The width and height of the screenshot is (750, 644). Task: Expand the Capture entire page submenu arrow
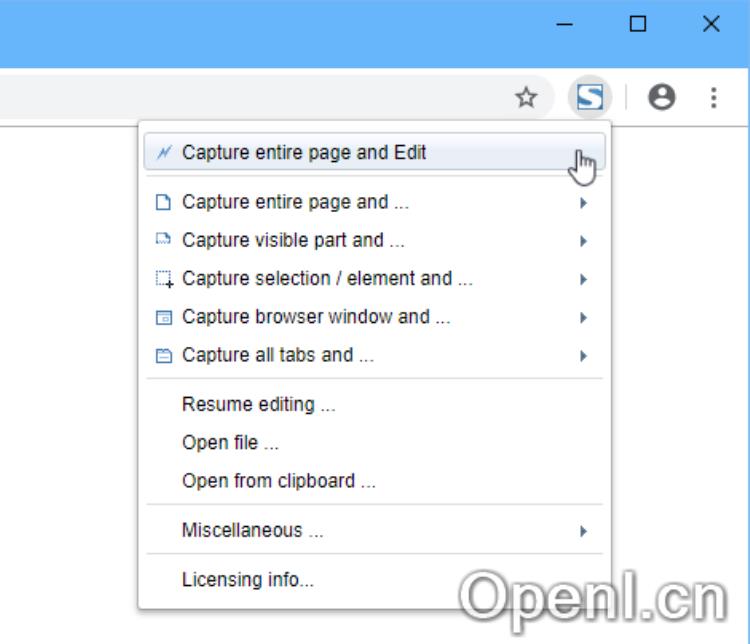click(x=583, y=203)
